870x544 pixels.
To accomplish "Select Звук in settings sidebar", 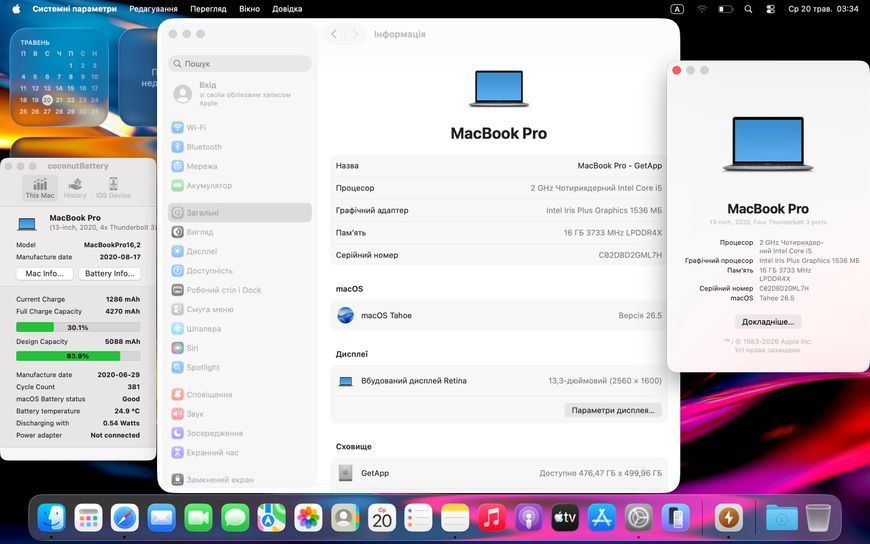I will click(240, 414).
